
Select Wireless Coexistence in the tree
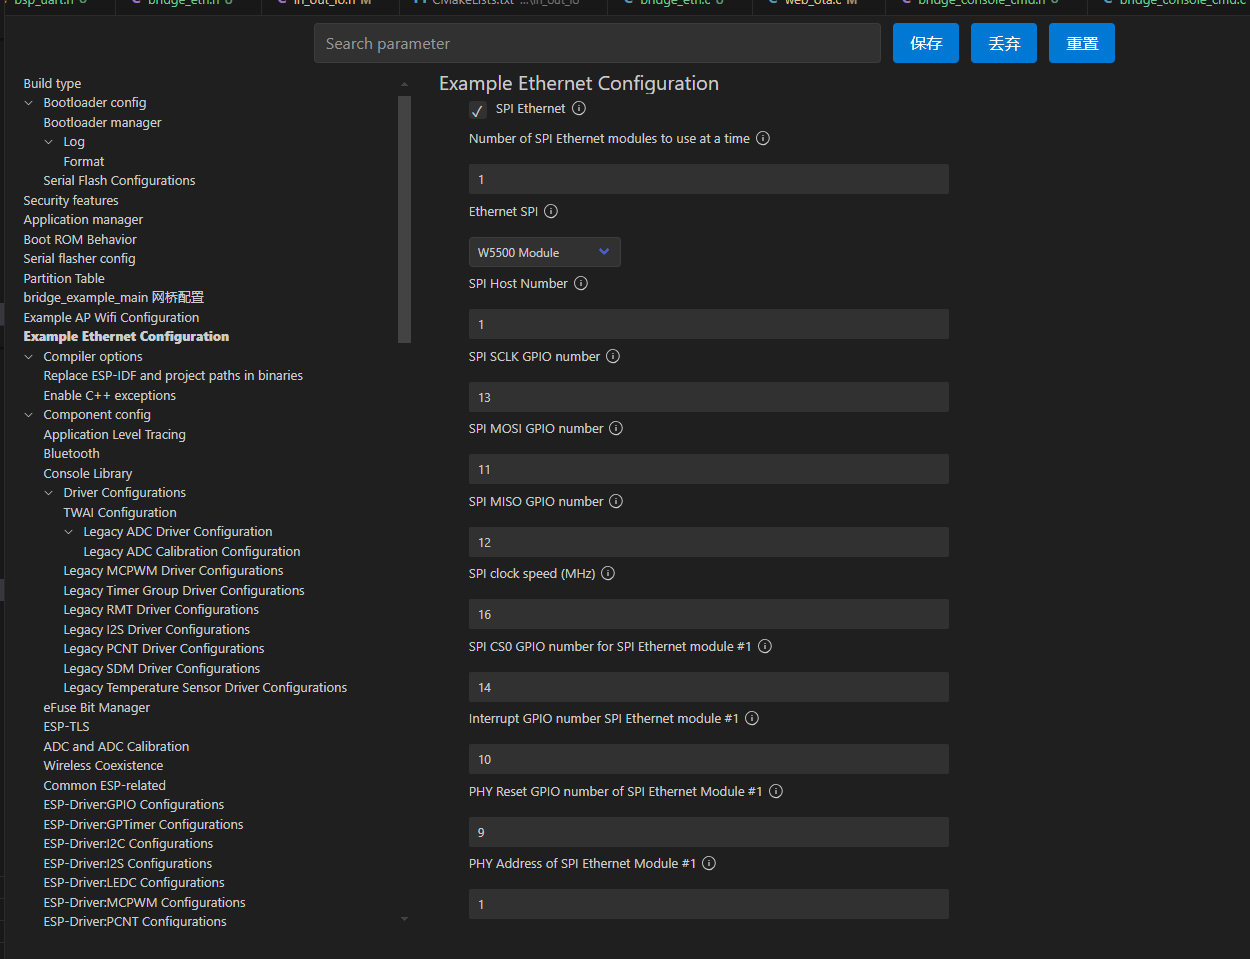pos(103,766)
